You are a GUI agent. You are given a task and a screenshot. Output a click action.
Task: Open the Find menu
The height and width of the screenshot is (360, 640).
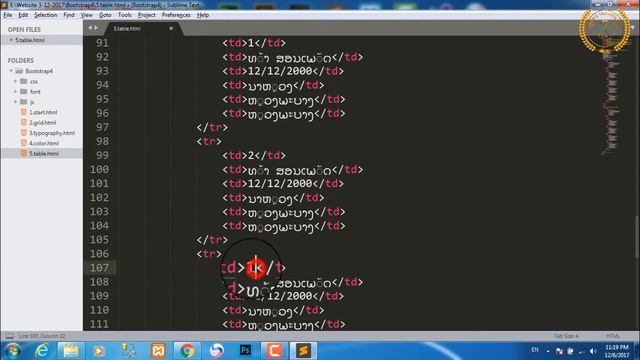[x=69, y=15]
